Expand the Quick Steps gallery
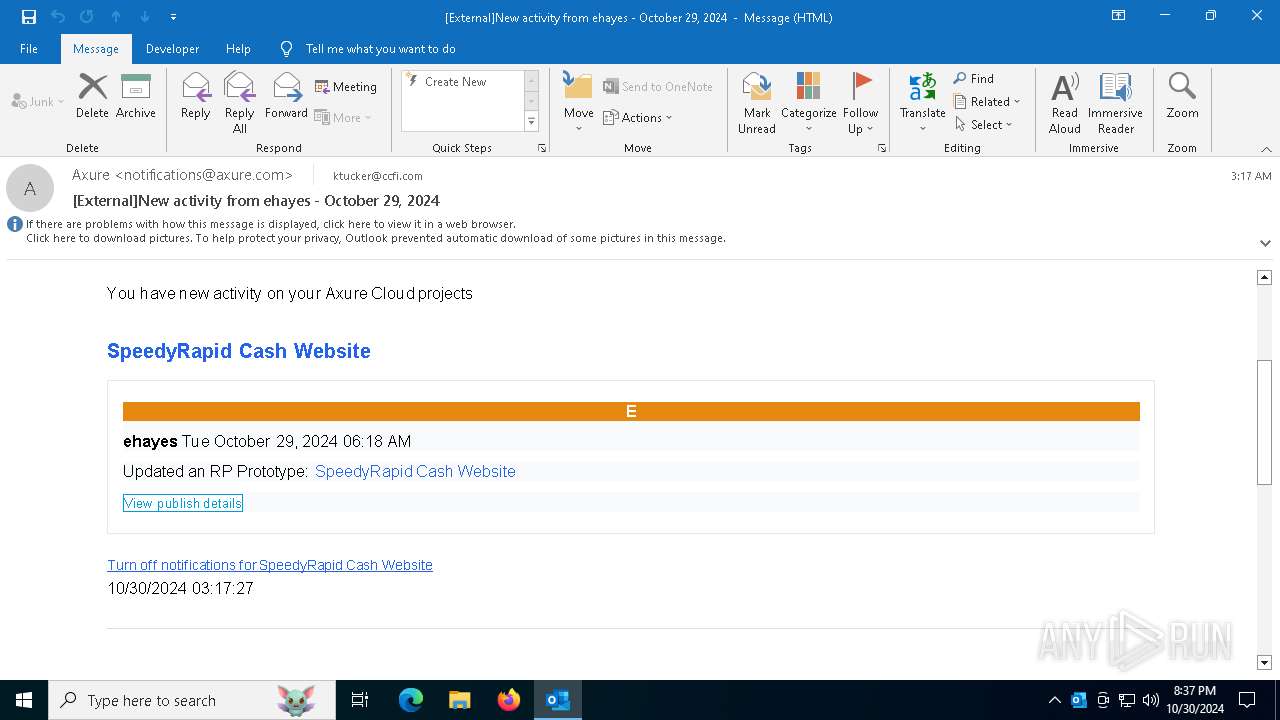This screenshot has height=720, width=1280. coord(531,122)
